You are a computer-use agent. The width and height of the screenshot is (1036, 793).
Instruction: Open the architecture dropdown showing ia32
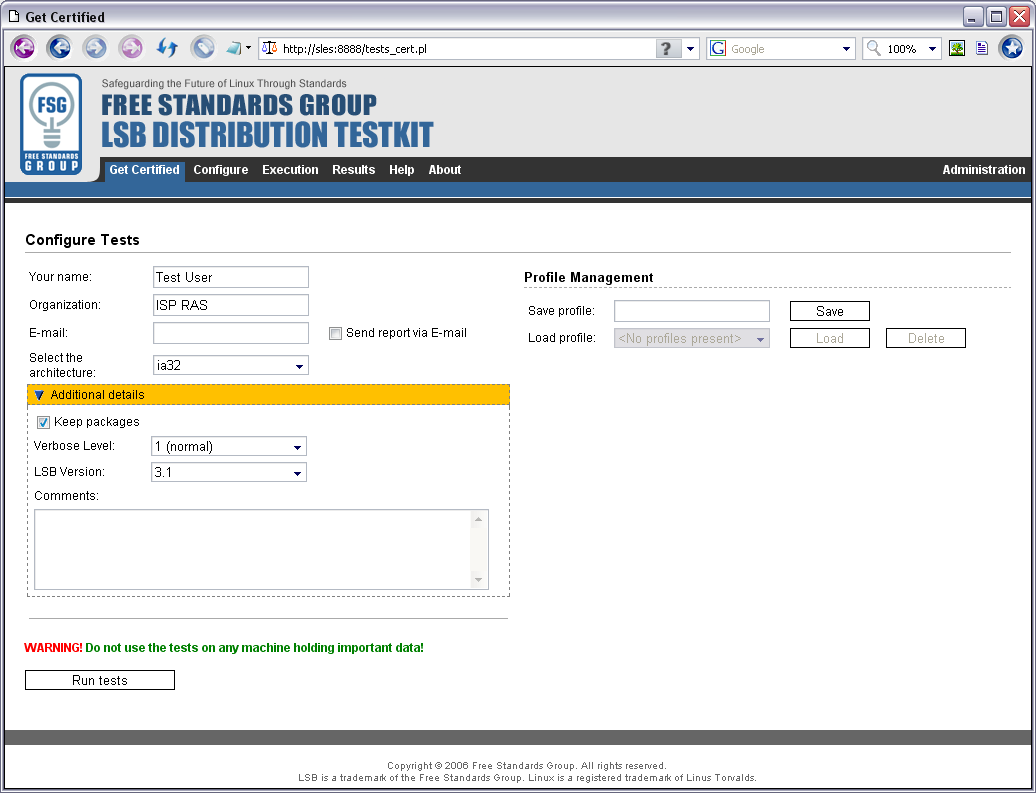[231, 365]
